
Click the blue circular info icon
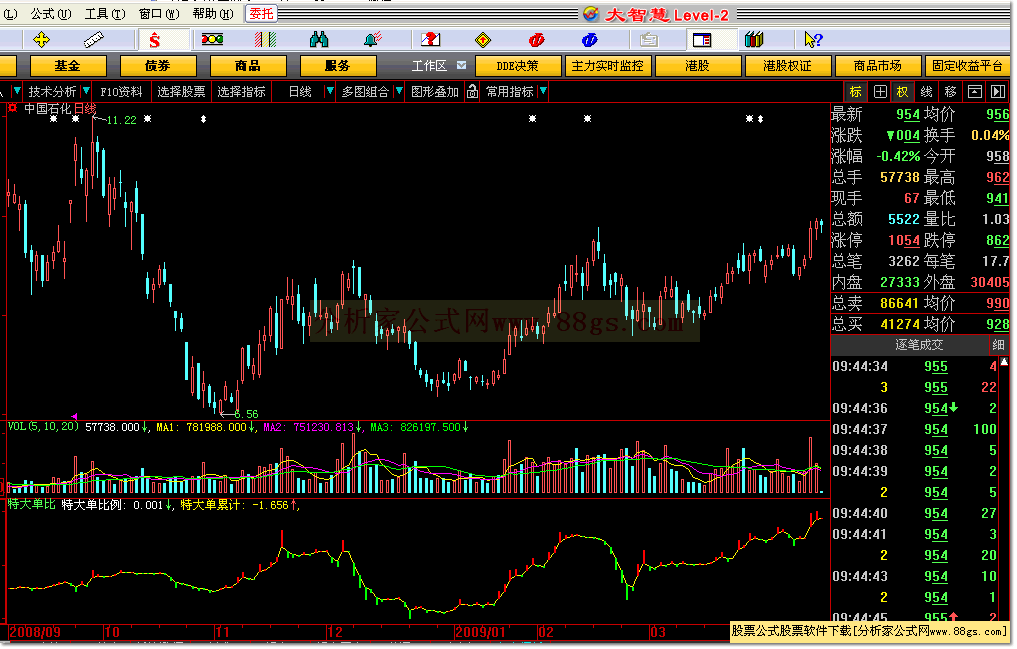[x=590, y=40]
